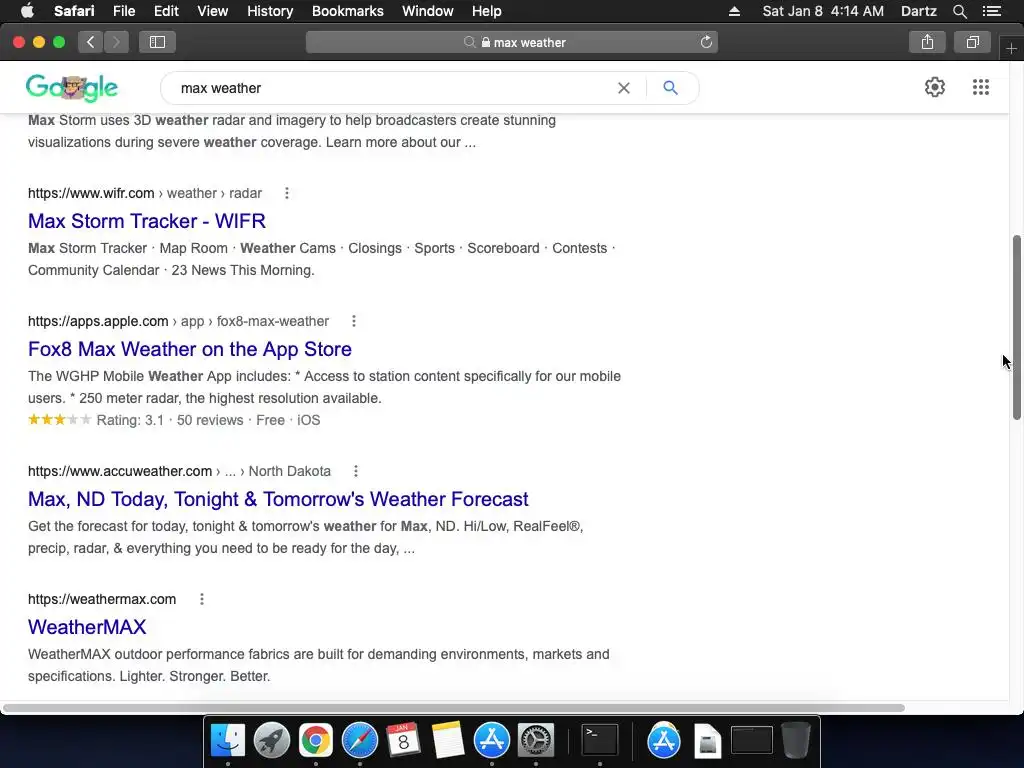Open Finder from the Dock
The width and height of the screenshot is (1024, 768).
[227, 741]
